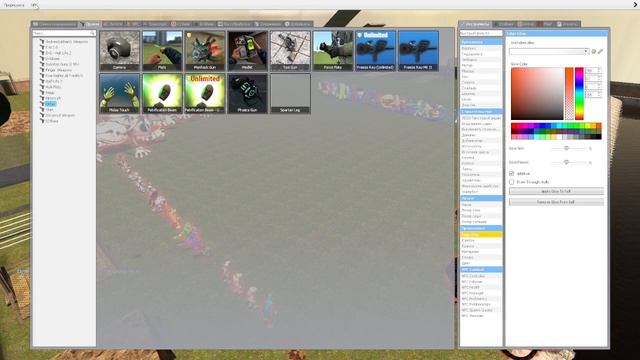The height and width of the screenshot is (360, 640).
Task: Click the green add preset icon
Action: (594, 51)
